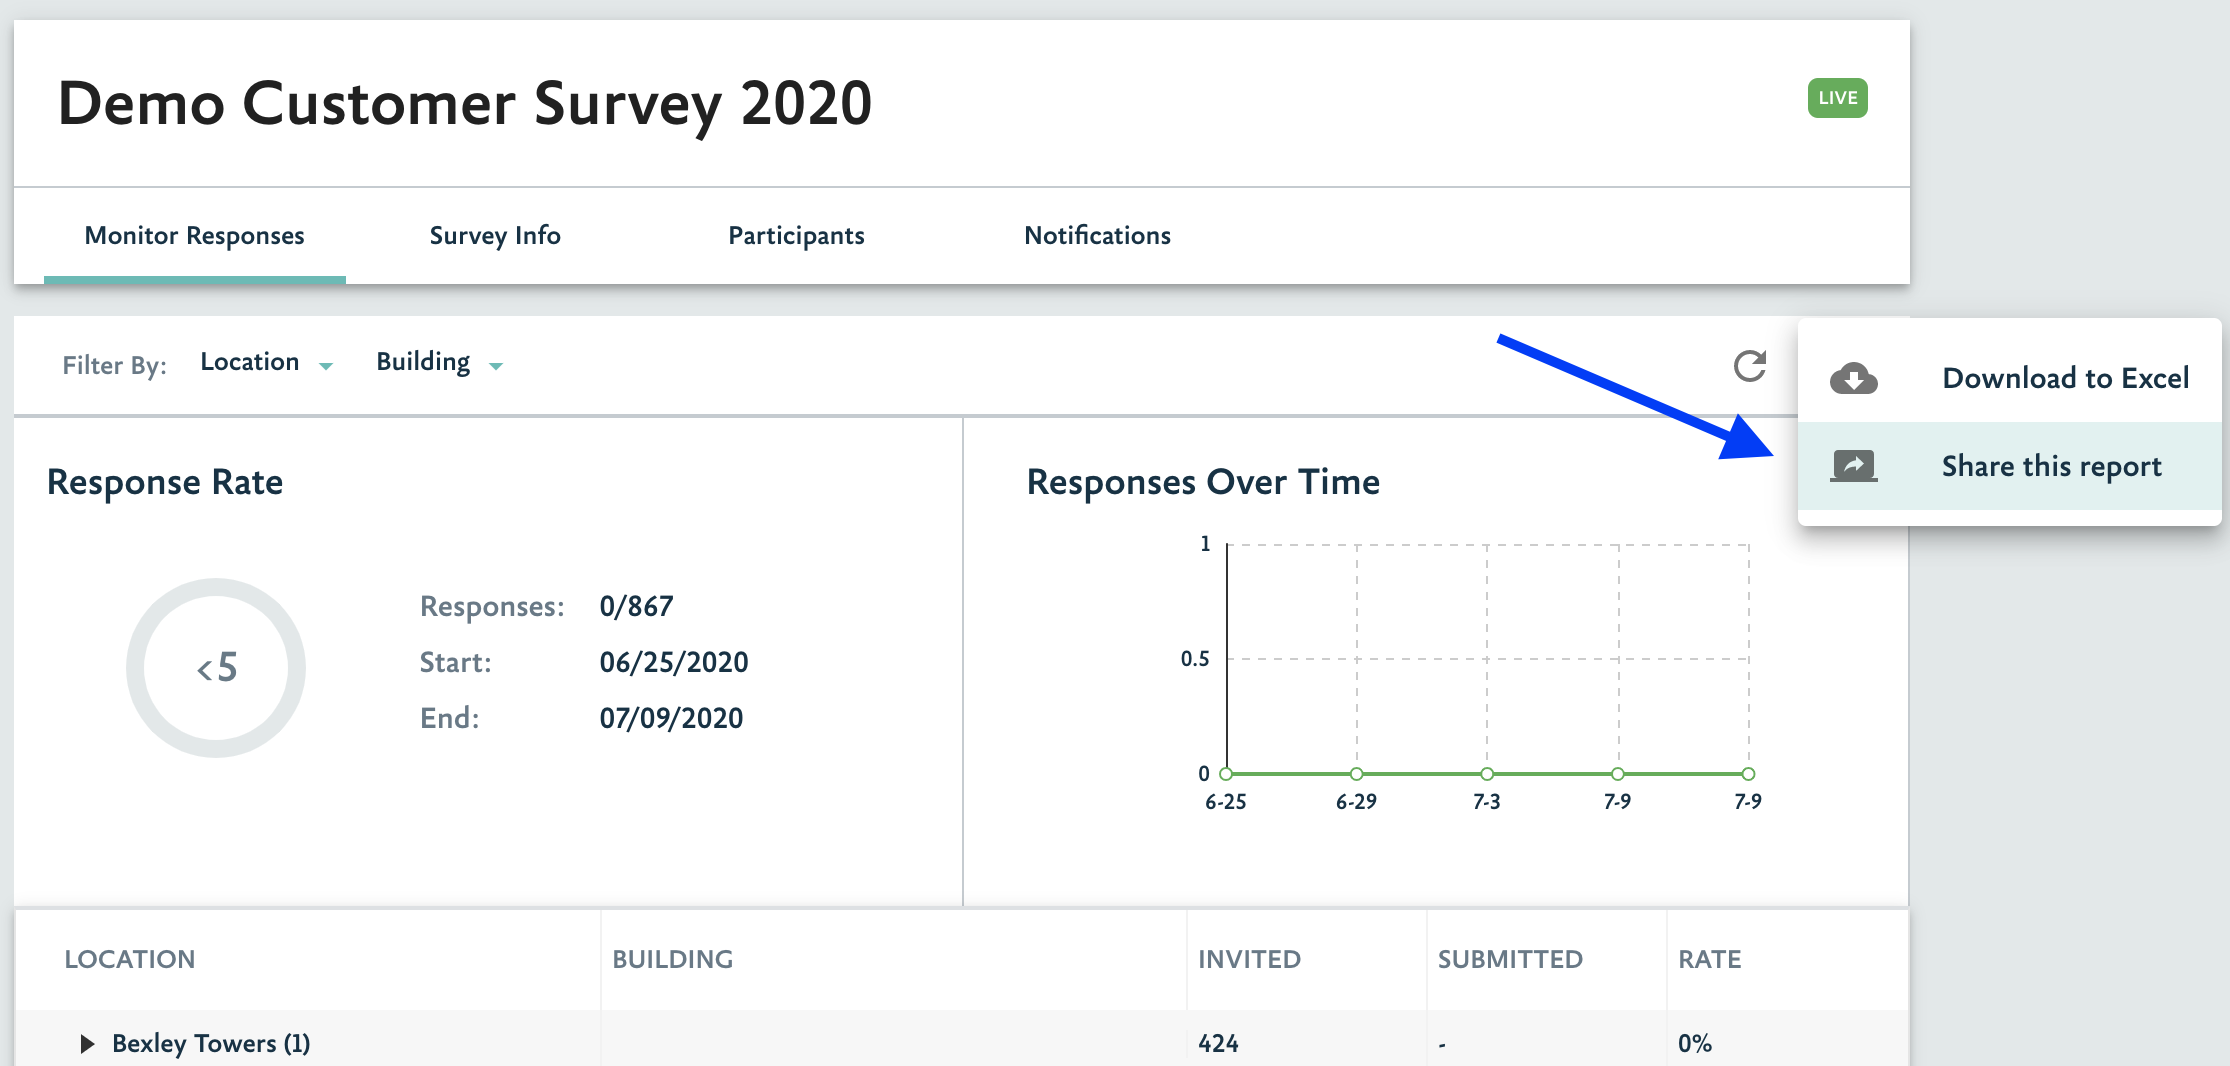Click the INVITED column header
Screen dimensions: 2230x1066
(x=1249, y=959)
